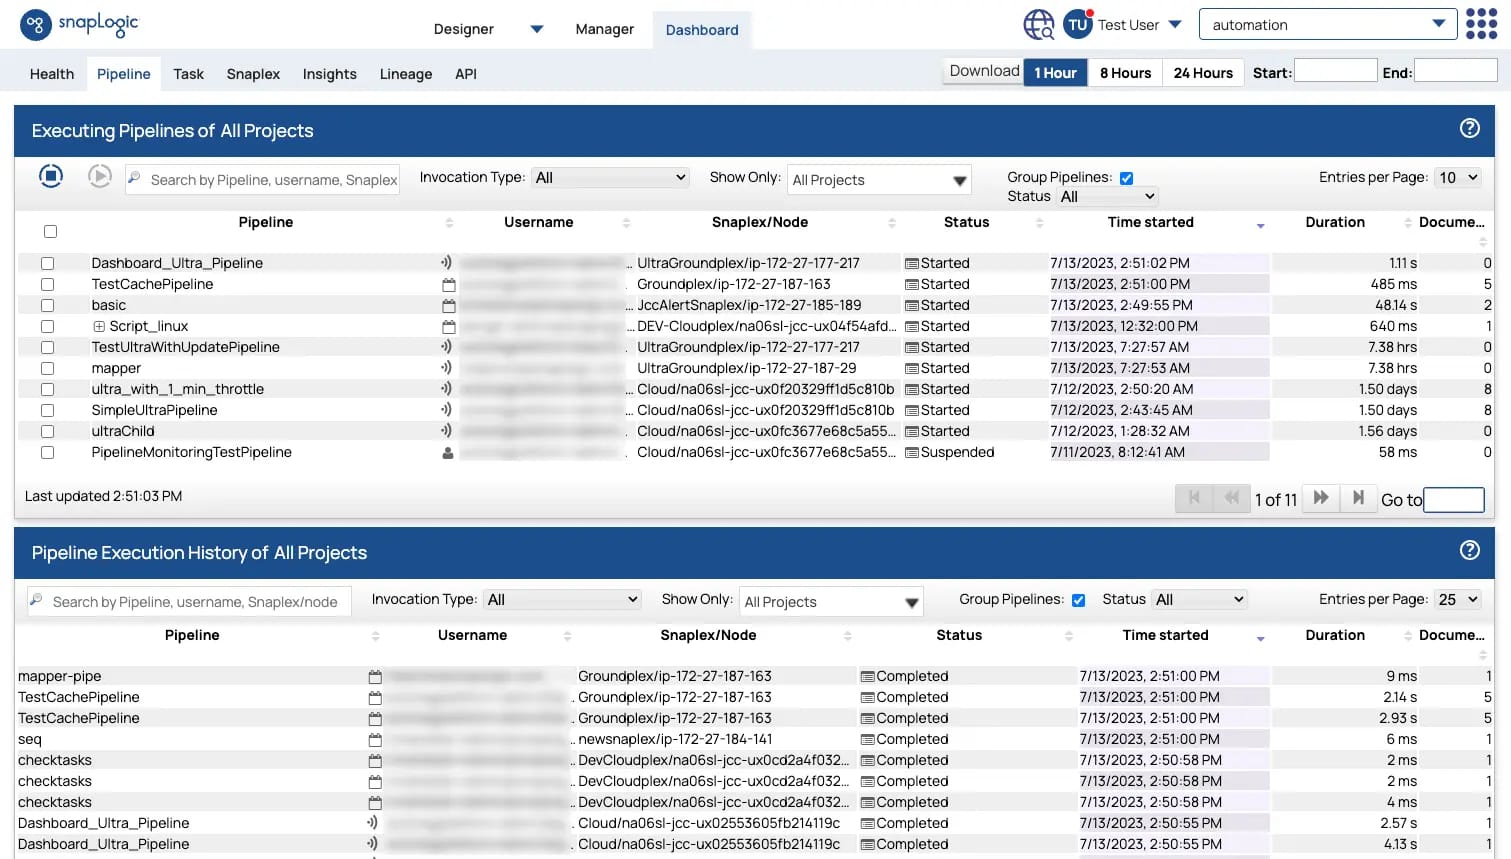Image resolution: width=1511 pixels, height=859 pixels.
Task: Toggle Group Pipelines in executing pipelines panel
Action: (1126, 178)
